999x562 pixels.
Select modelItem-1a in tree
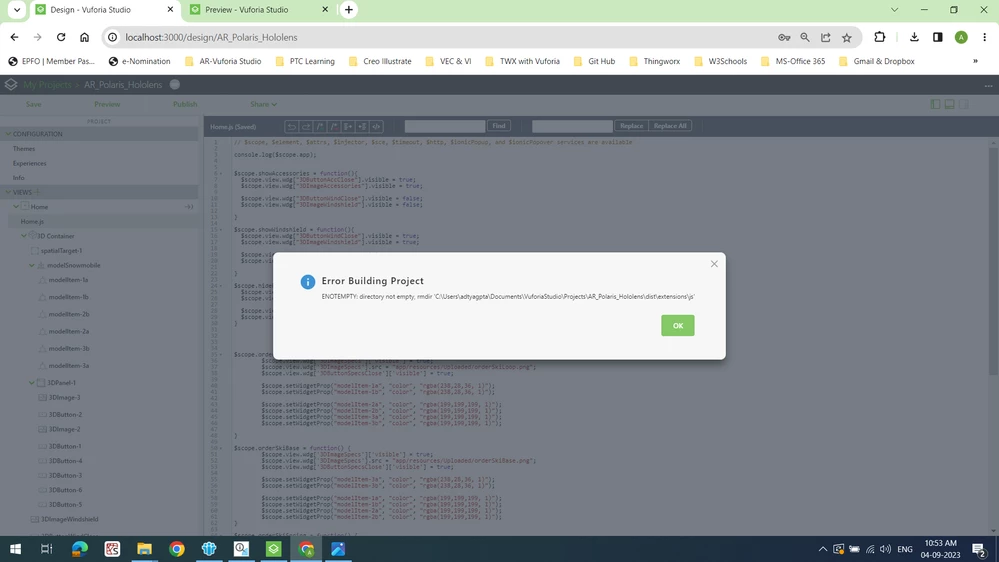coord(68,280)
